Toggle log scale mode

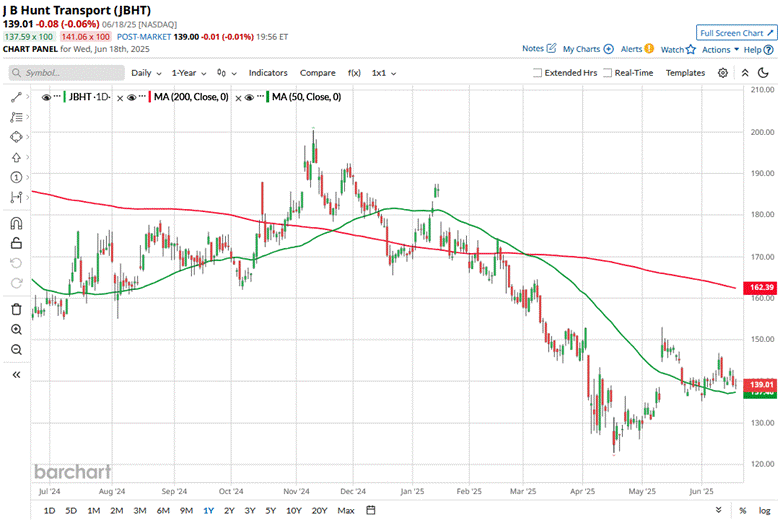click(x=764, y=511)
